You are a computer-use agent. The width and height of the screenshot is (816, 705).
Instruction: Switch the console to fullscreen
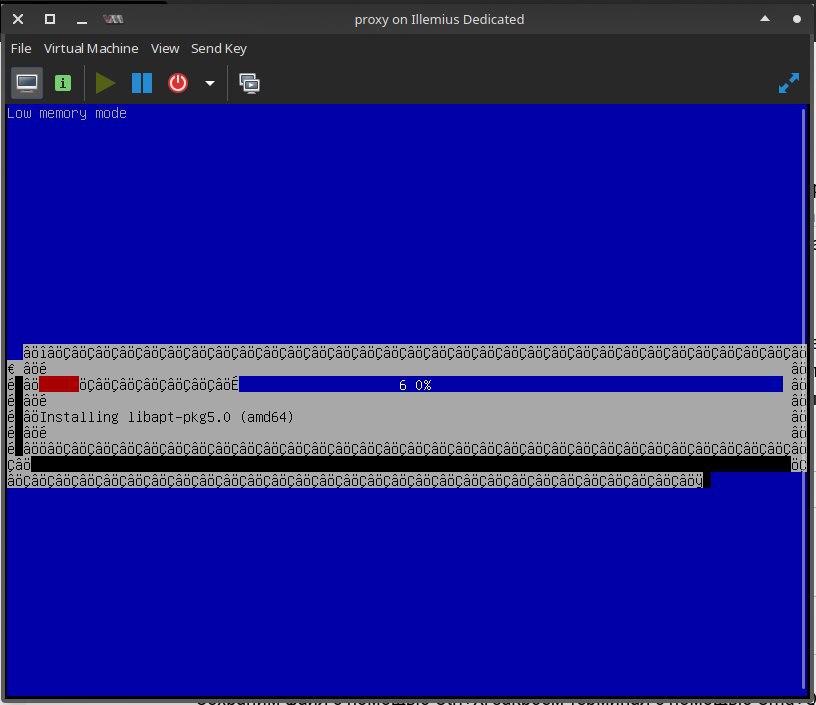coord(788,83)
